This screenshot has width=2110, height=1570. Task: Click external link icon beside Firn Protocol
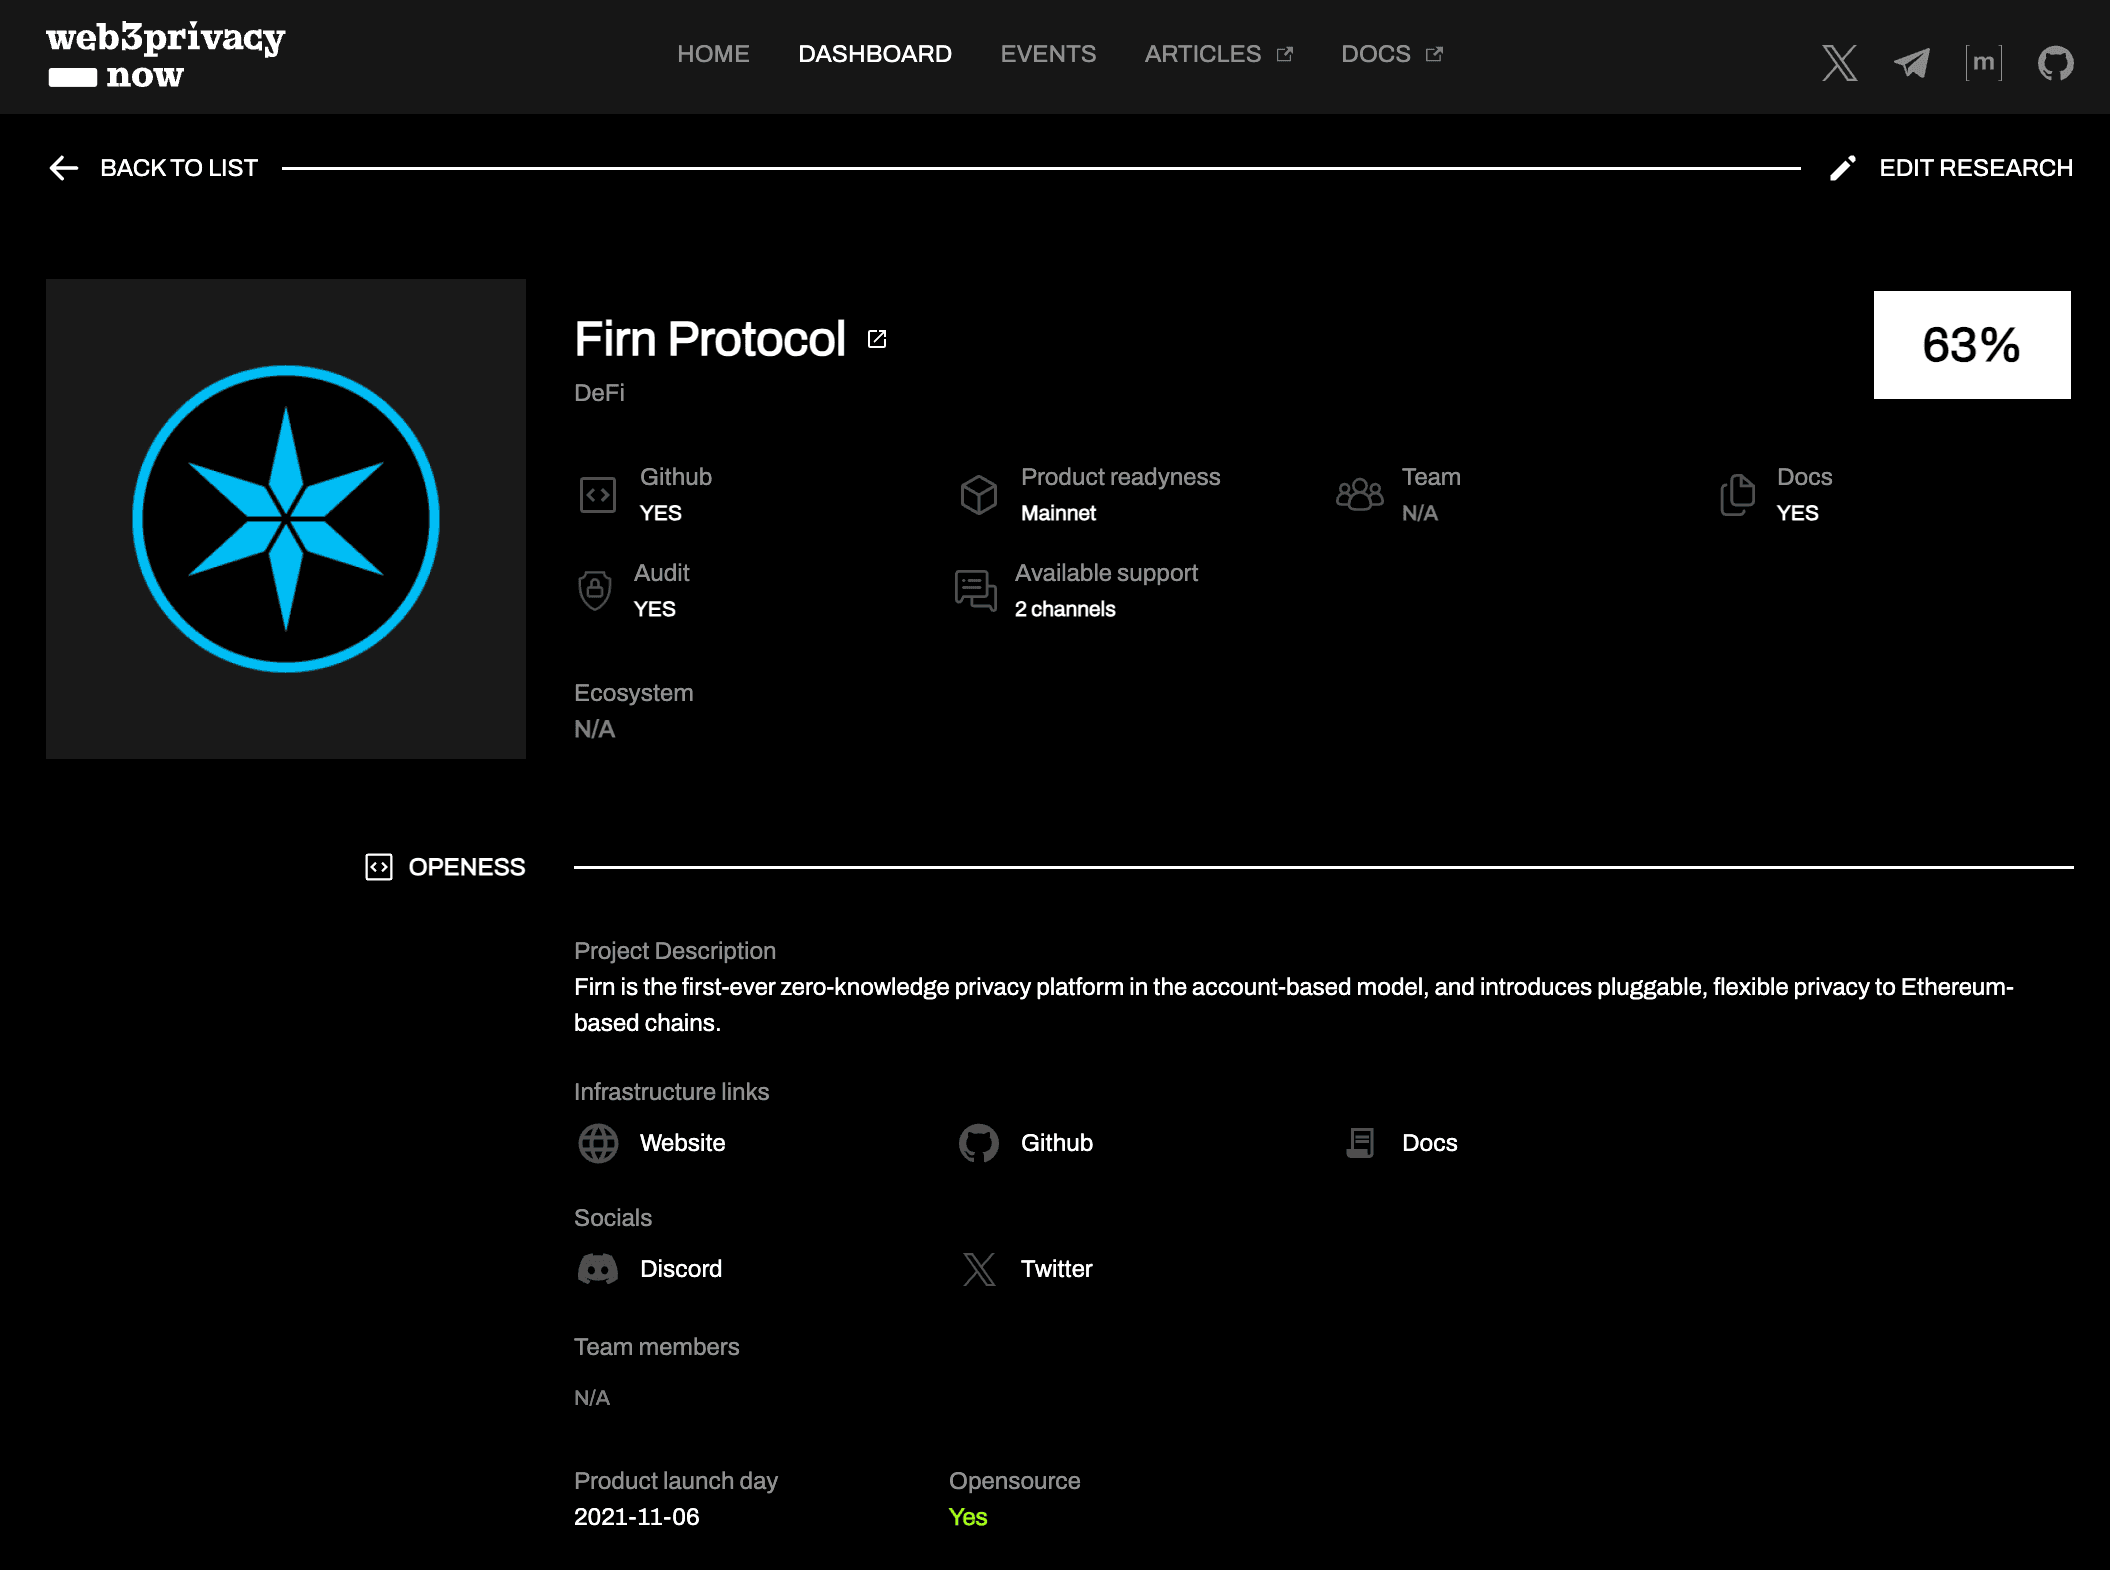(877, 339)
